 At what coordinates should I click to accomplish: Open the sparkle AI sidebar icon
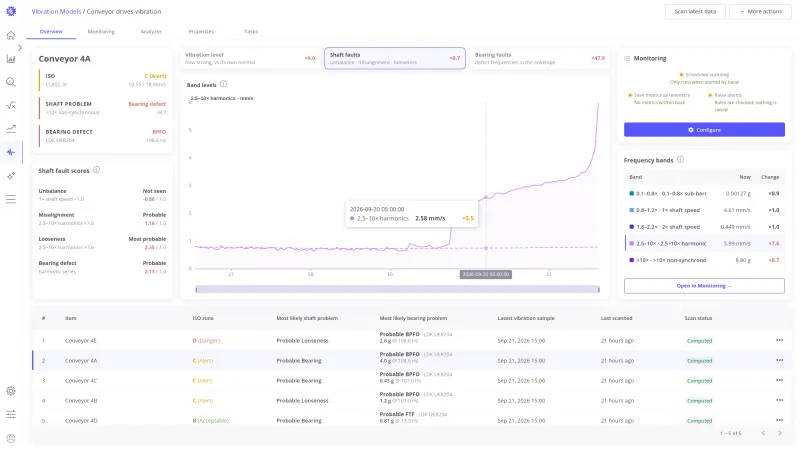coord(11,176)
